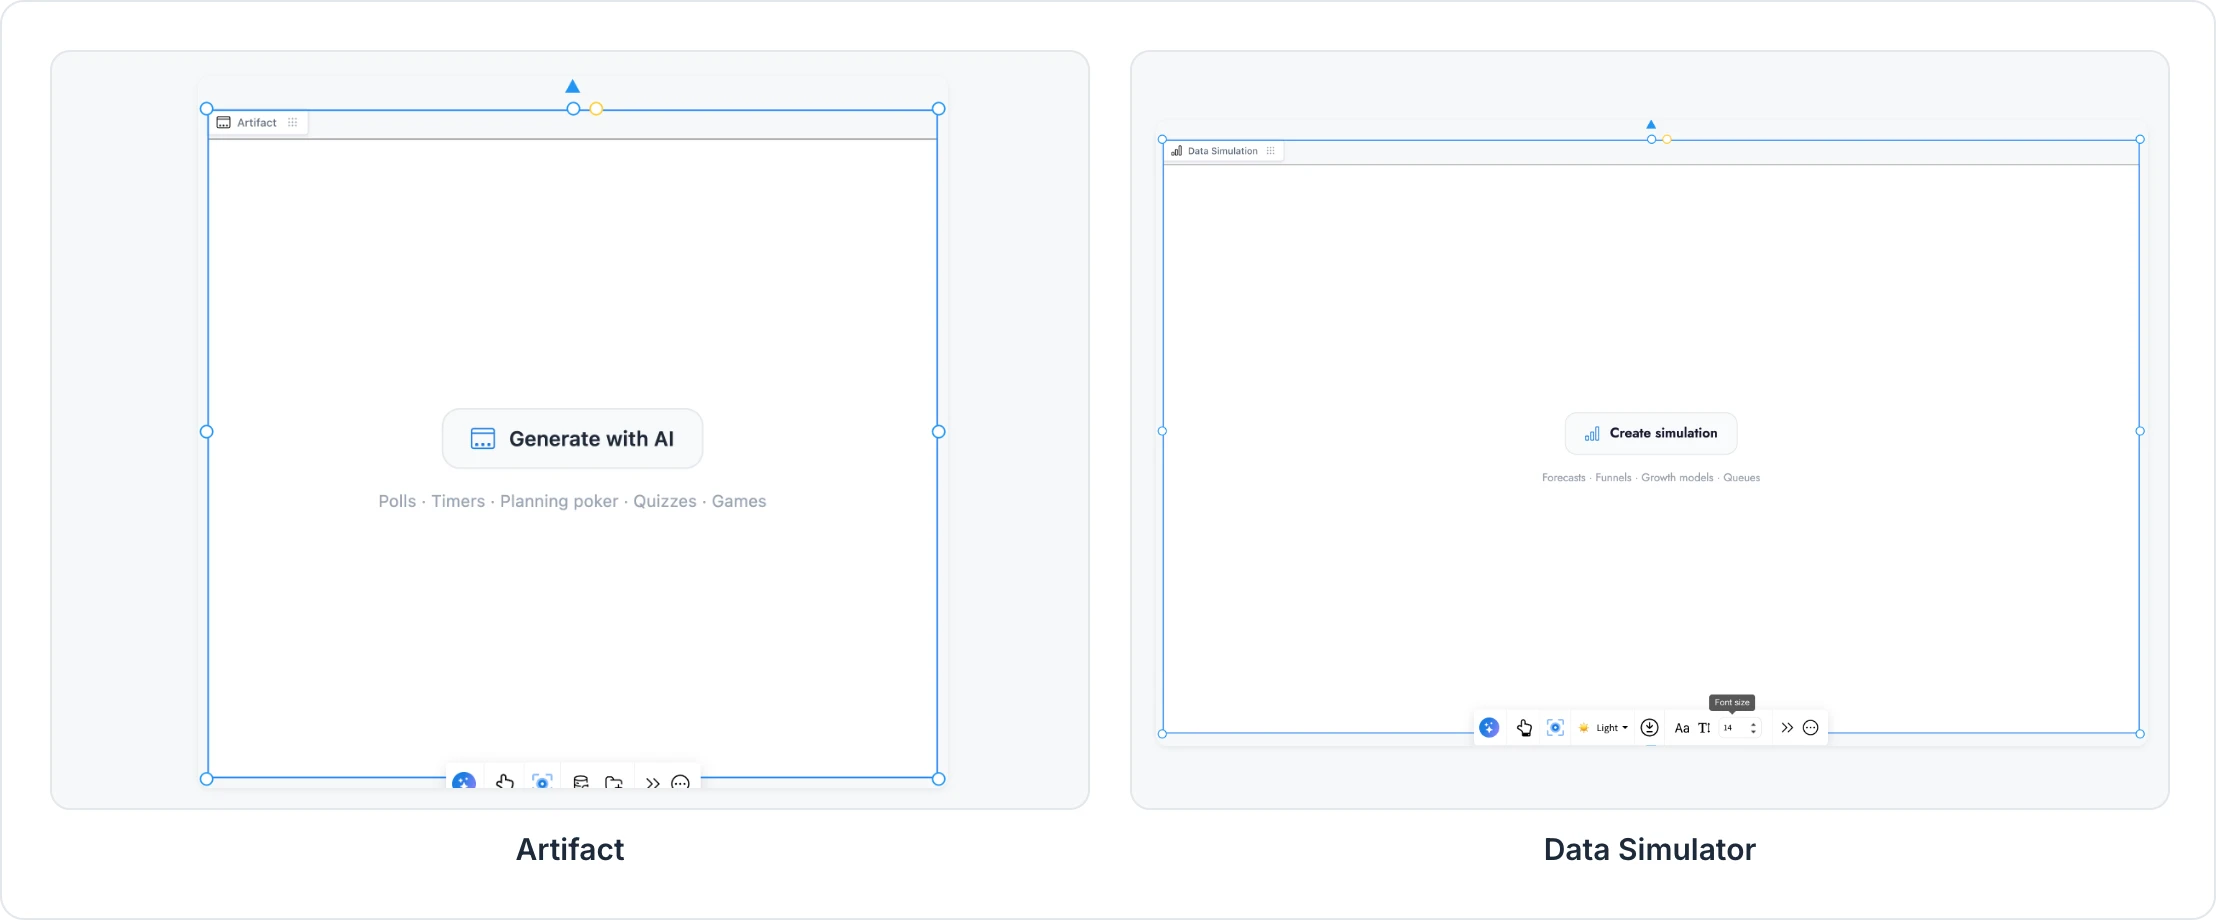The height and width of the screenshot is (920, 2216).
Task: Click the focus frame icon in Data Simulation toolbar
Action: 1555,728
